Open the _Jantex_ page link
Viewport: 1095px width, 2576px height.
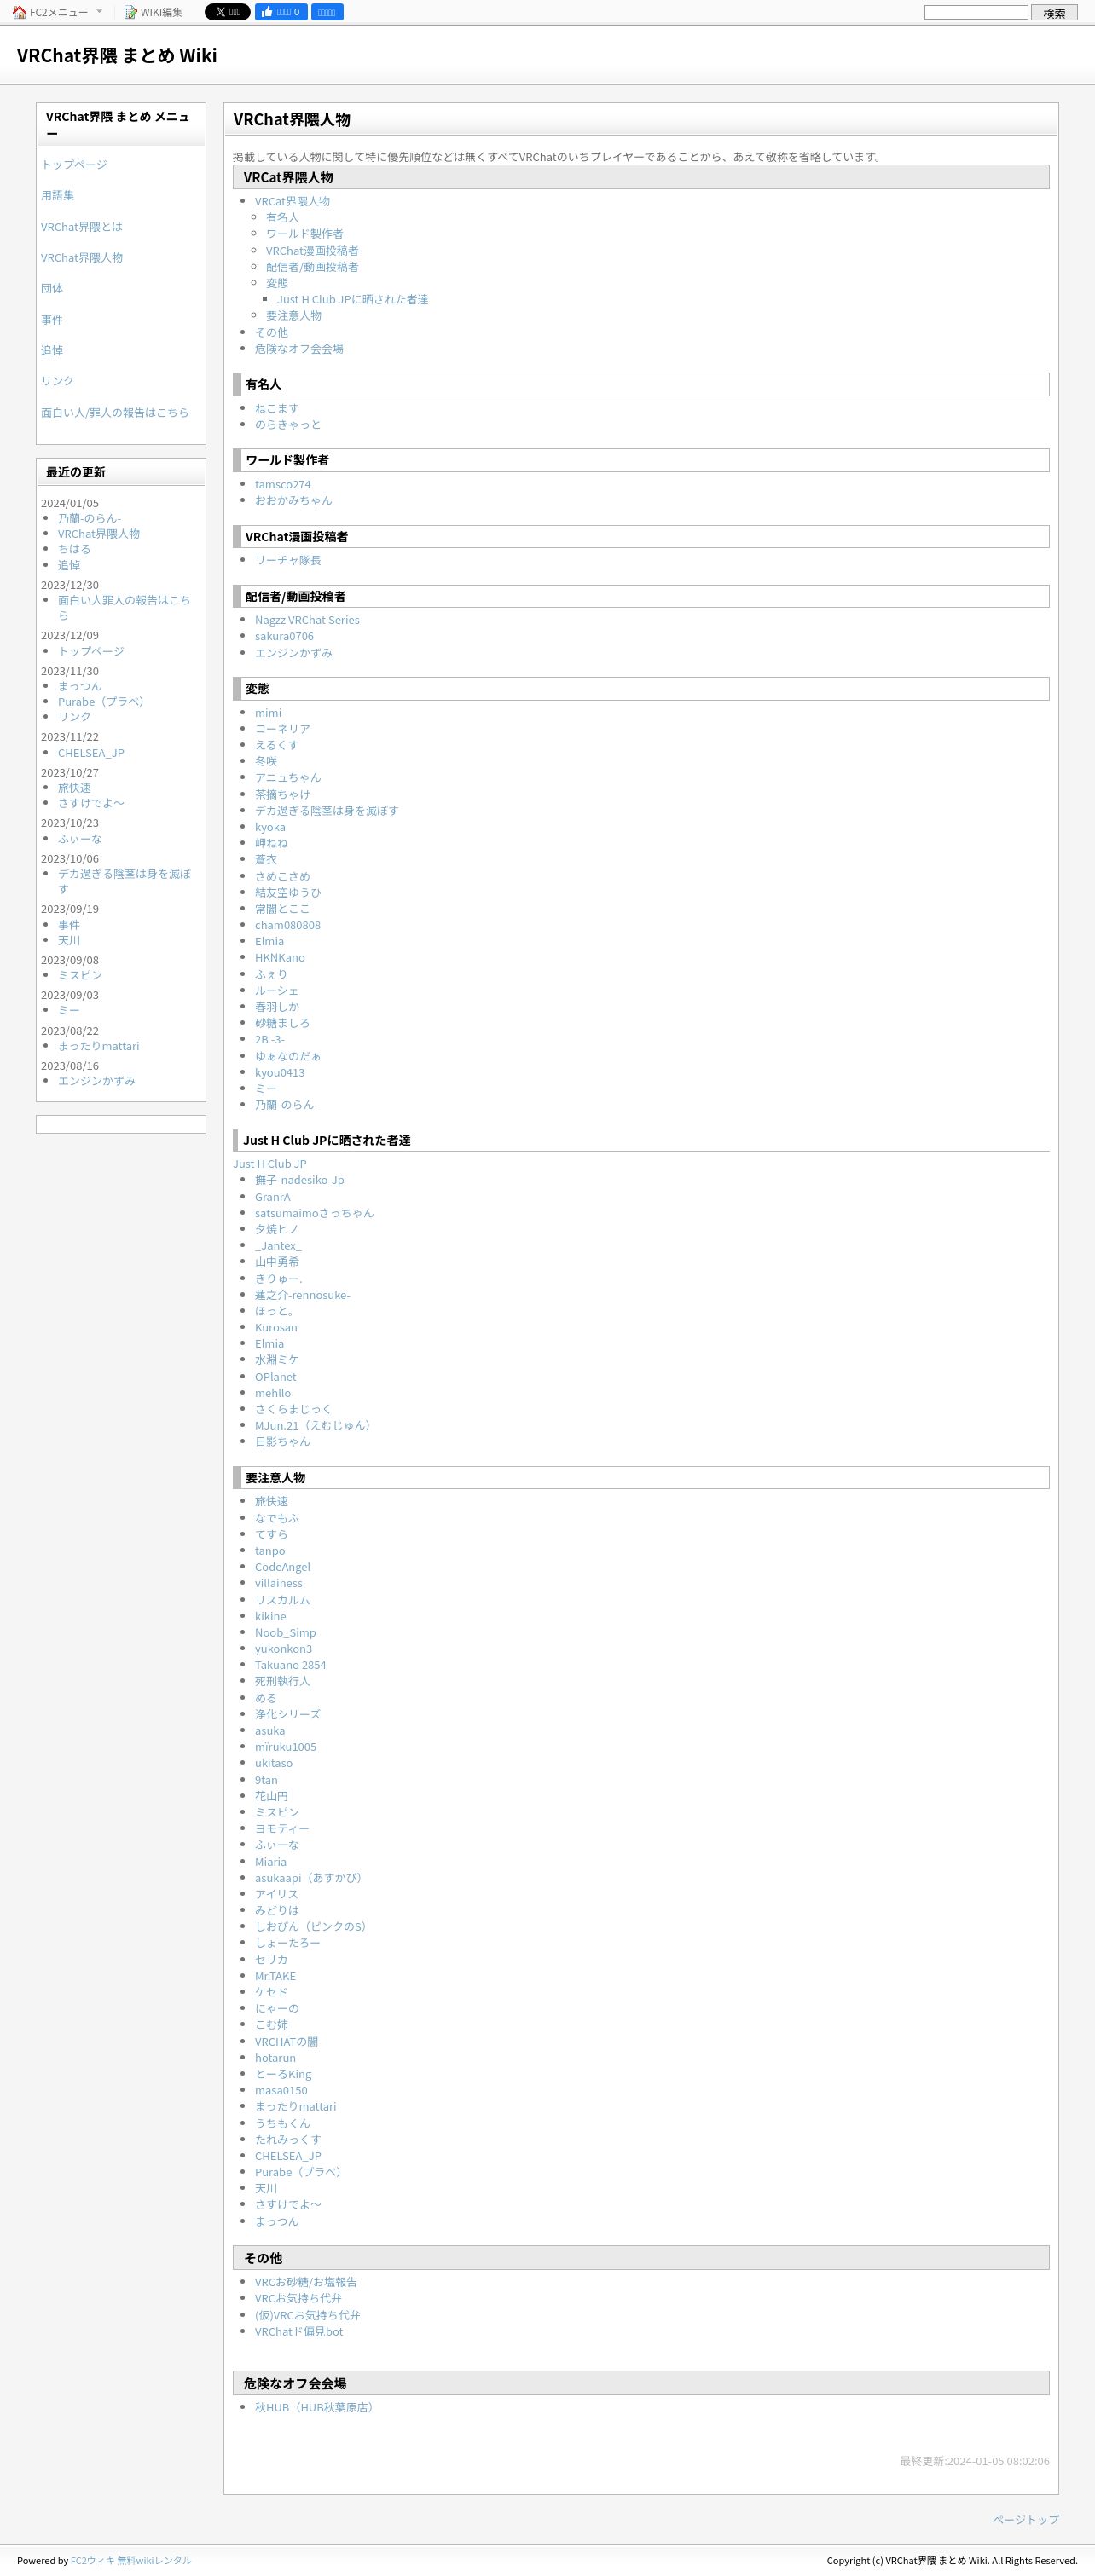pyautogui.click(x=278, y=1246)
